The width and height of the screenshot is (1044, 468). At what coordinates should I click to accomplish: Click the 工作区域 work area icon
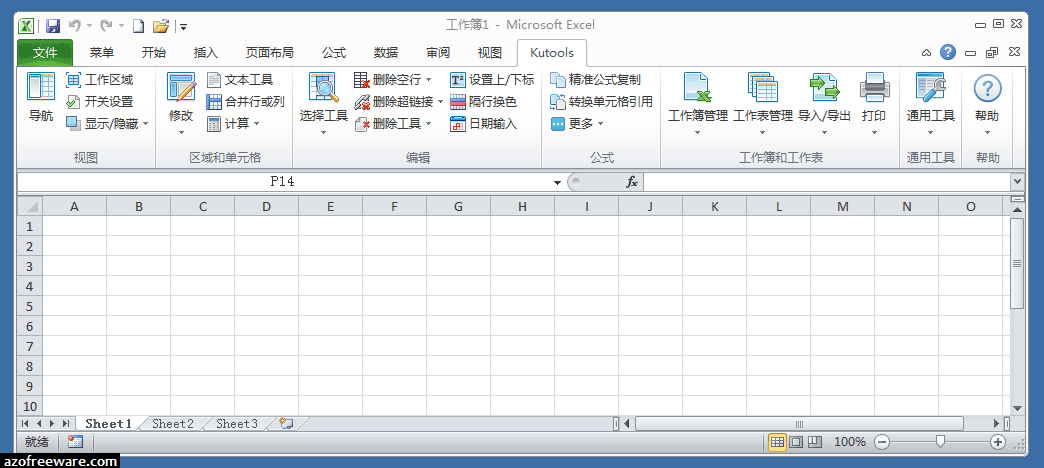coord(73,80)
